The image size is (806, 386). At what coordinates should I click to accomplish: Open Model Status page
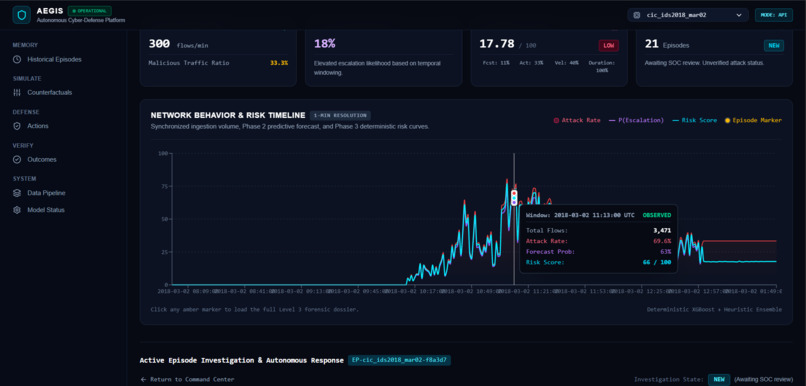(46, 210)
